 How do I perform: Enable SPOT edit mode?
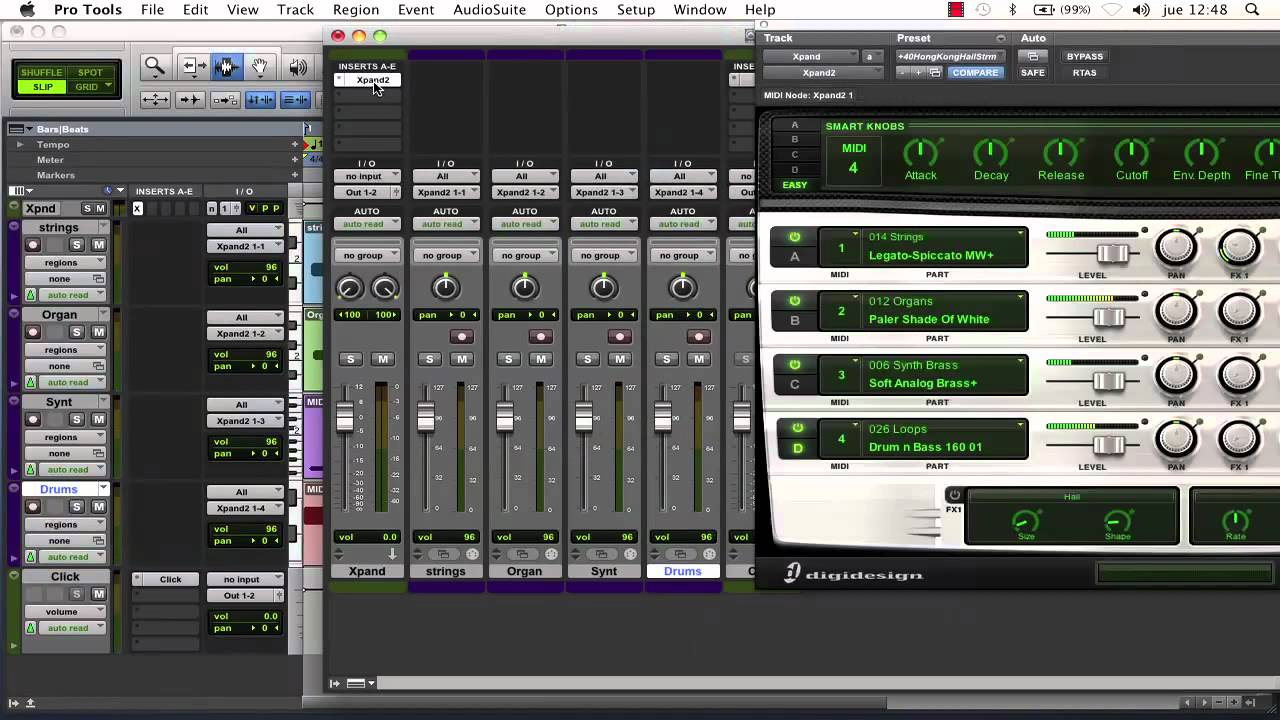(x=90, y=73)
